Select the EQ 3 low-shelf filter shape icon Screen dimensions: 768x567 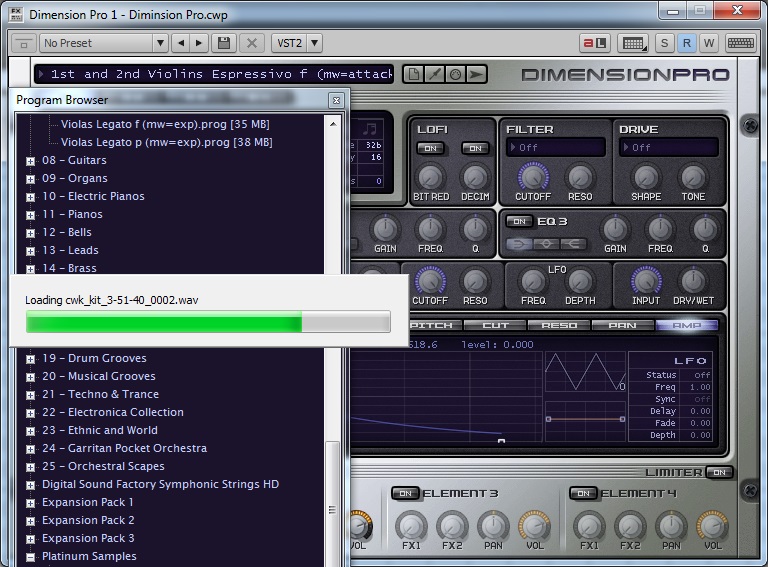pyautogui.click(x=519, y=243)
